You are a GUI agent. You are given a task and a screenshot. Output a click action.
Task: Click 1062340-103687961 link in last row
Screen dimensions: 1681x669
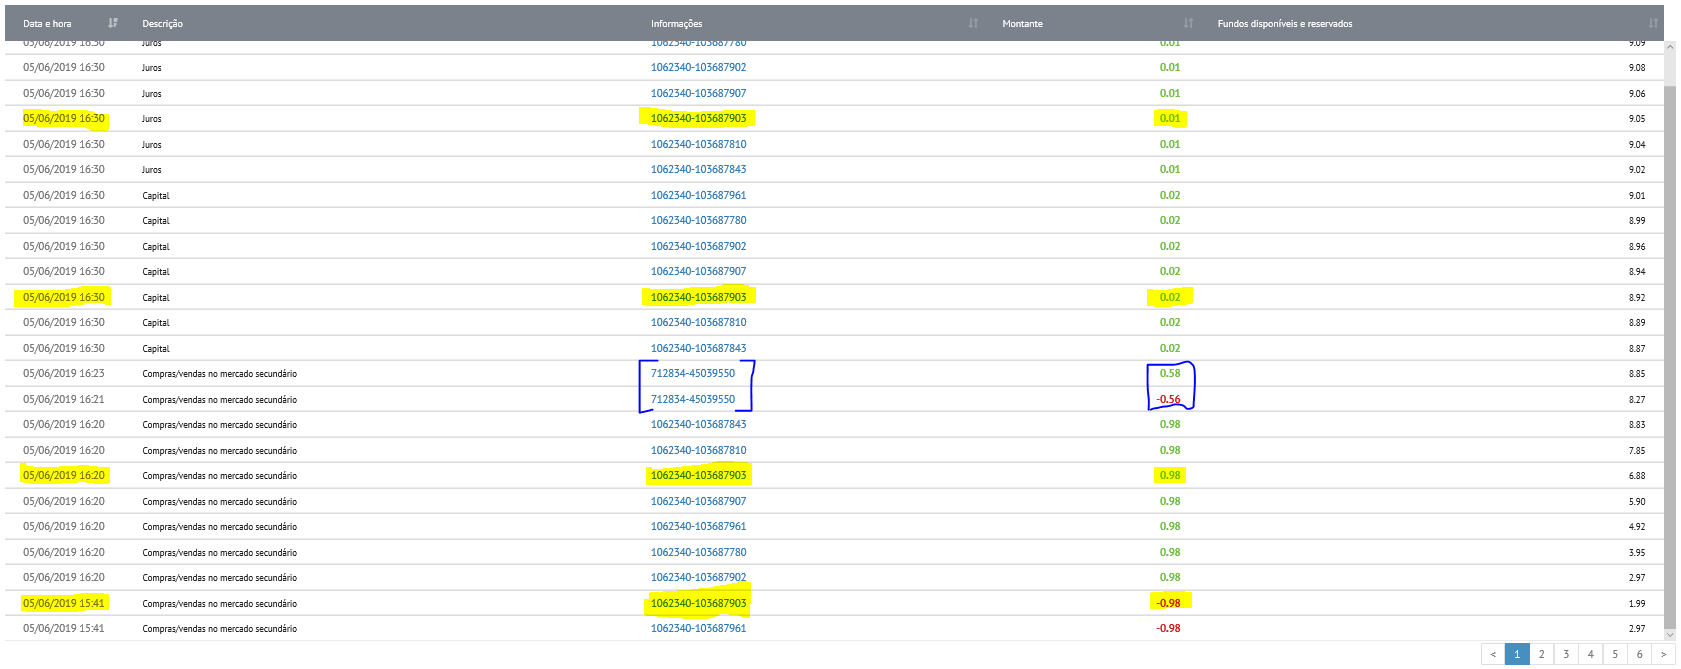(698, 628)
